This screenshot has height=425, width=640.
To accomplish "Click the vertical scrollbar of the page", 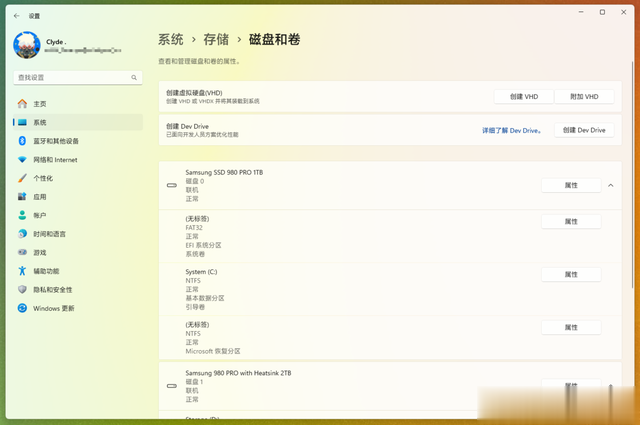I will tap(633, 176).
